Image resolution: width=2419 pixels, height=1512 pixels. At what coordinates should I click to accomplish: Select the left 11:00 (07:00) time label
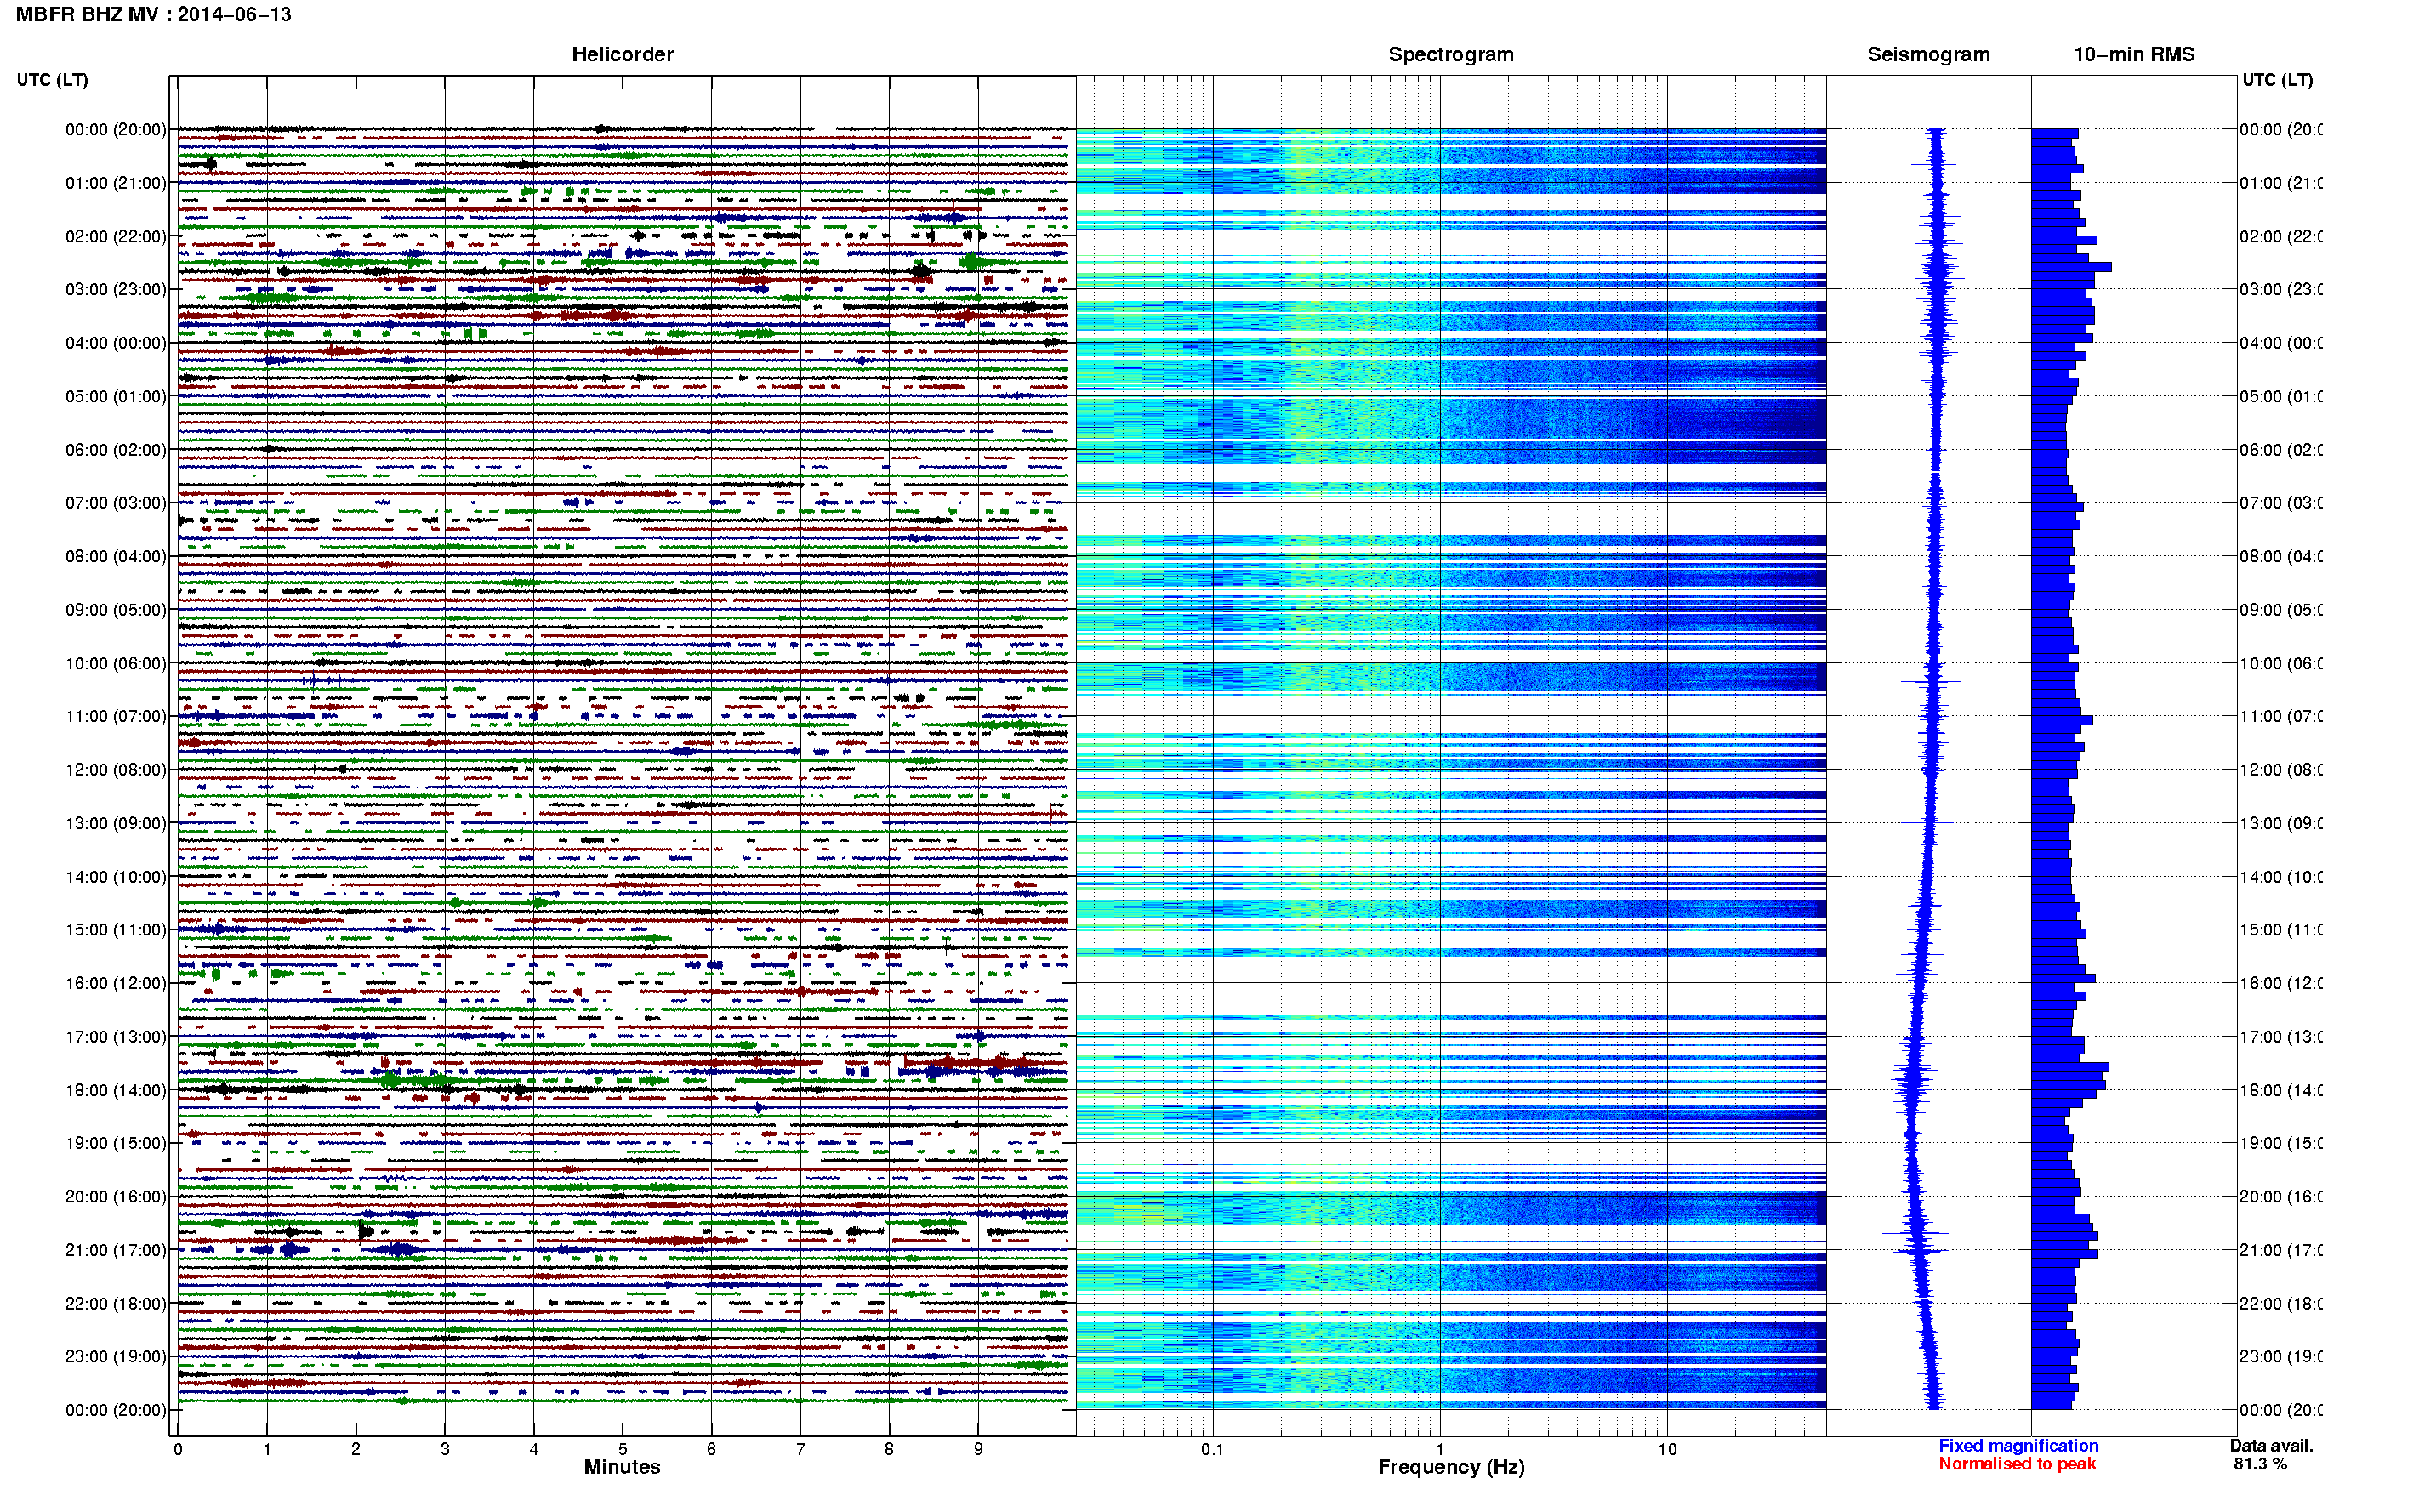[116, 716]
